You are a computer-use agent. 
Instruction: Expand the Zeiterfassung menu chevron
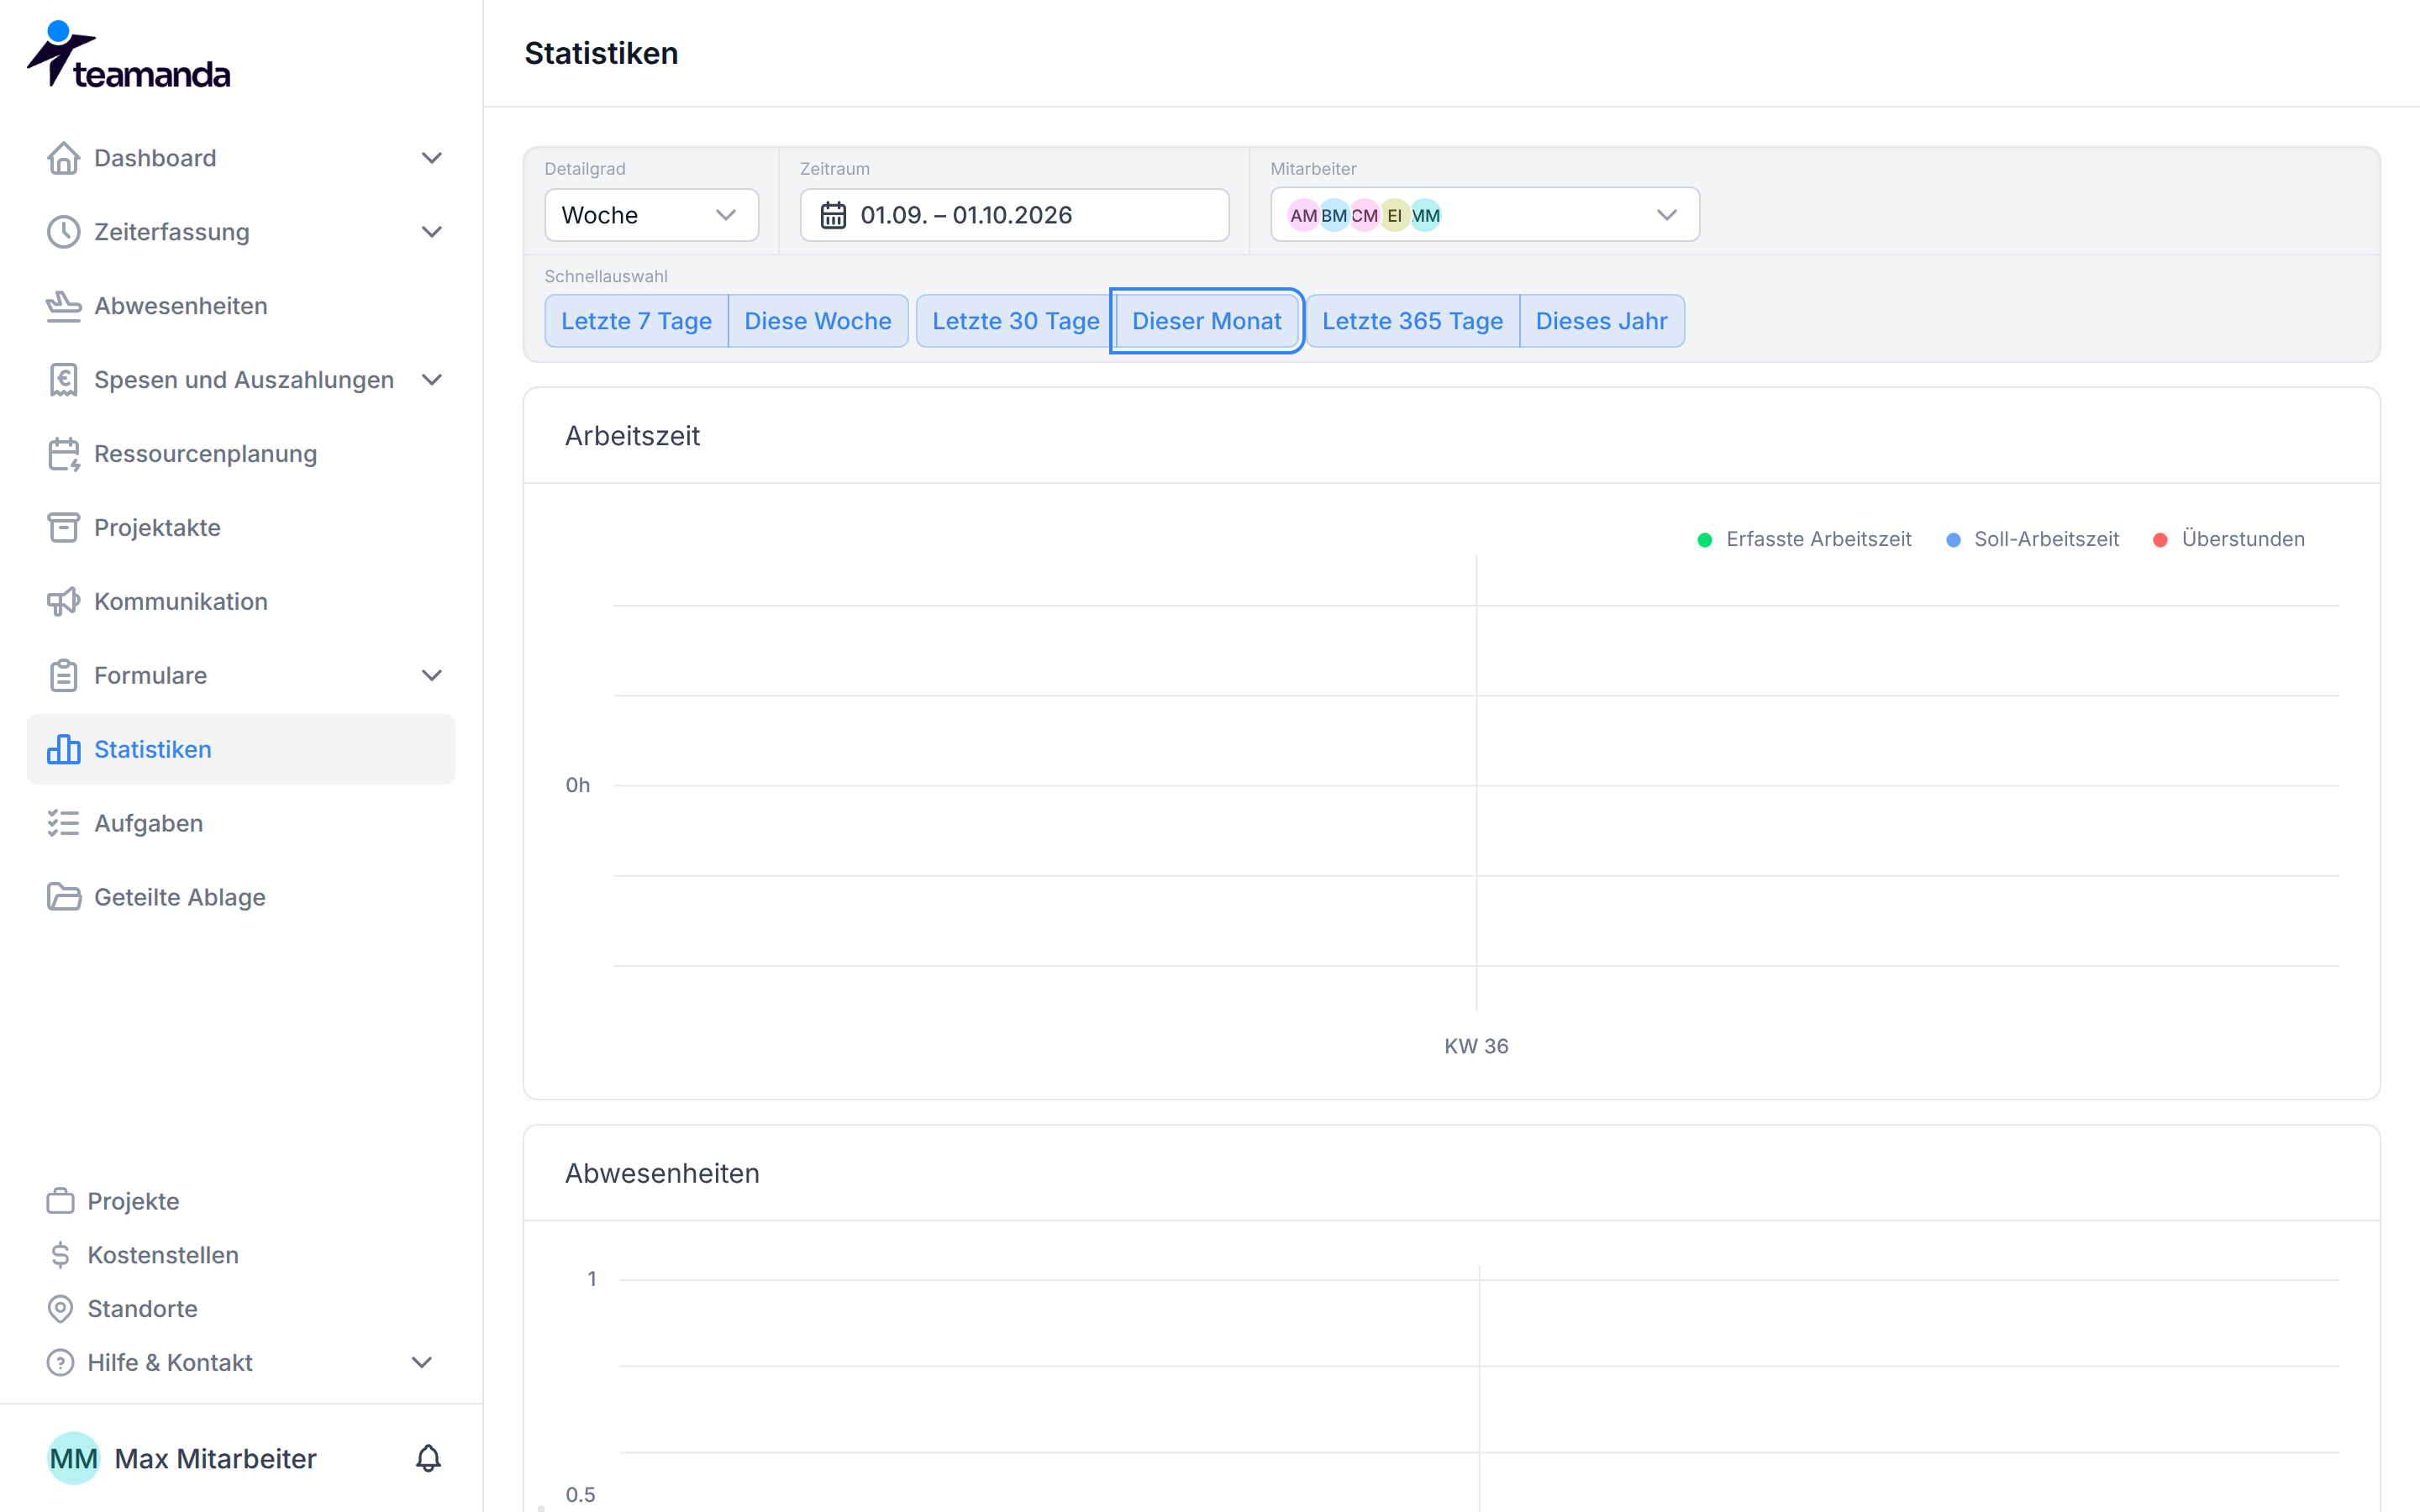coord(431,232)
